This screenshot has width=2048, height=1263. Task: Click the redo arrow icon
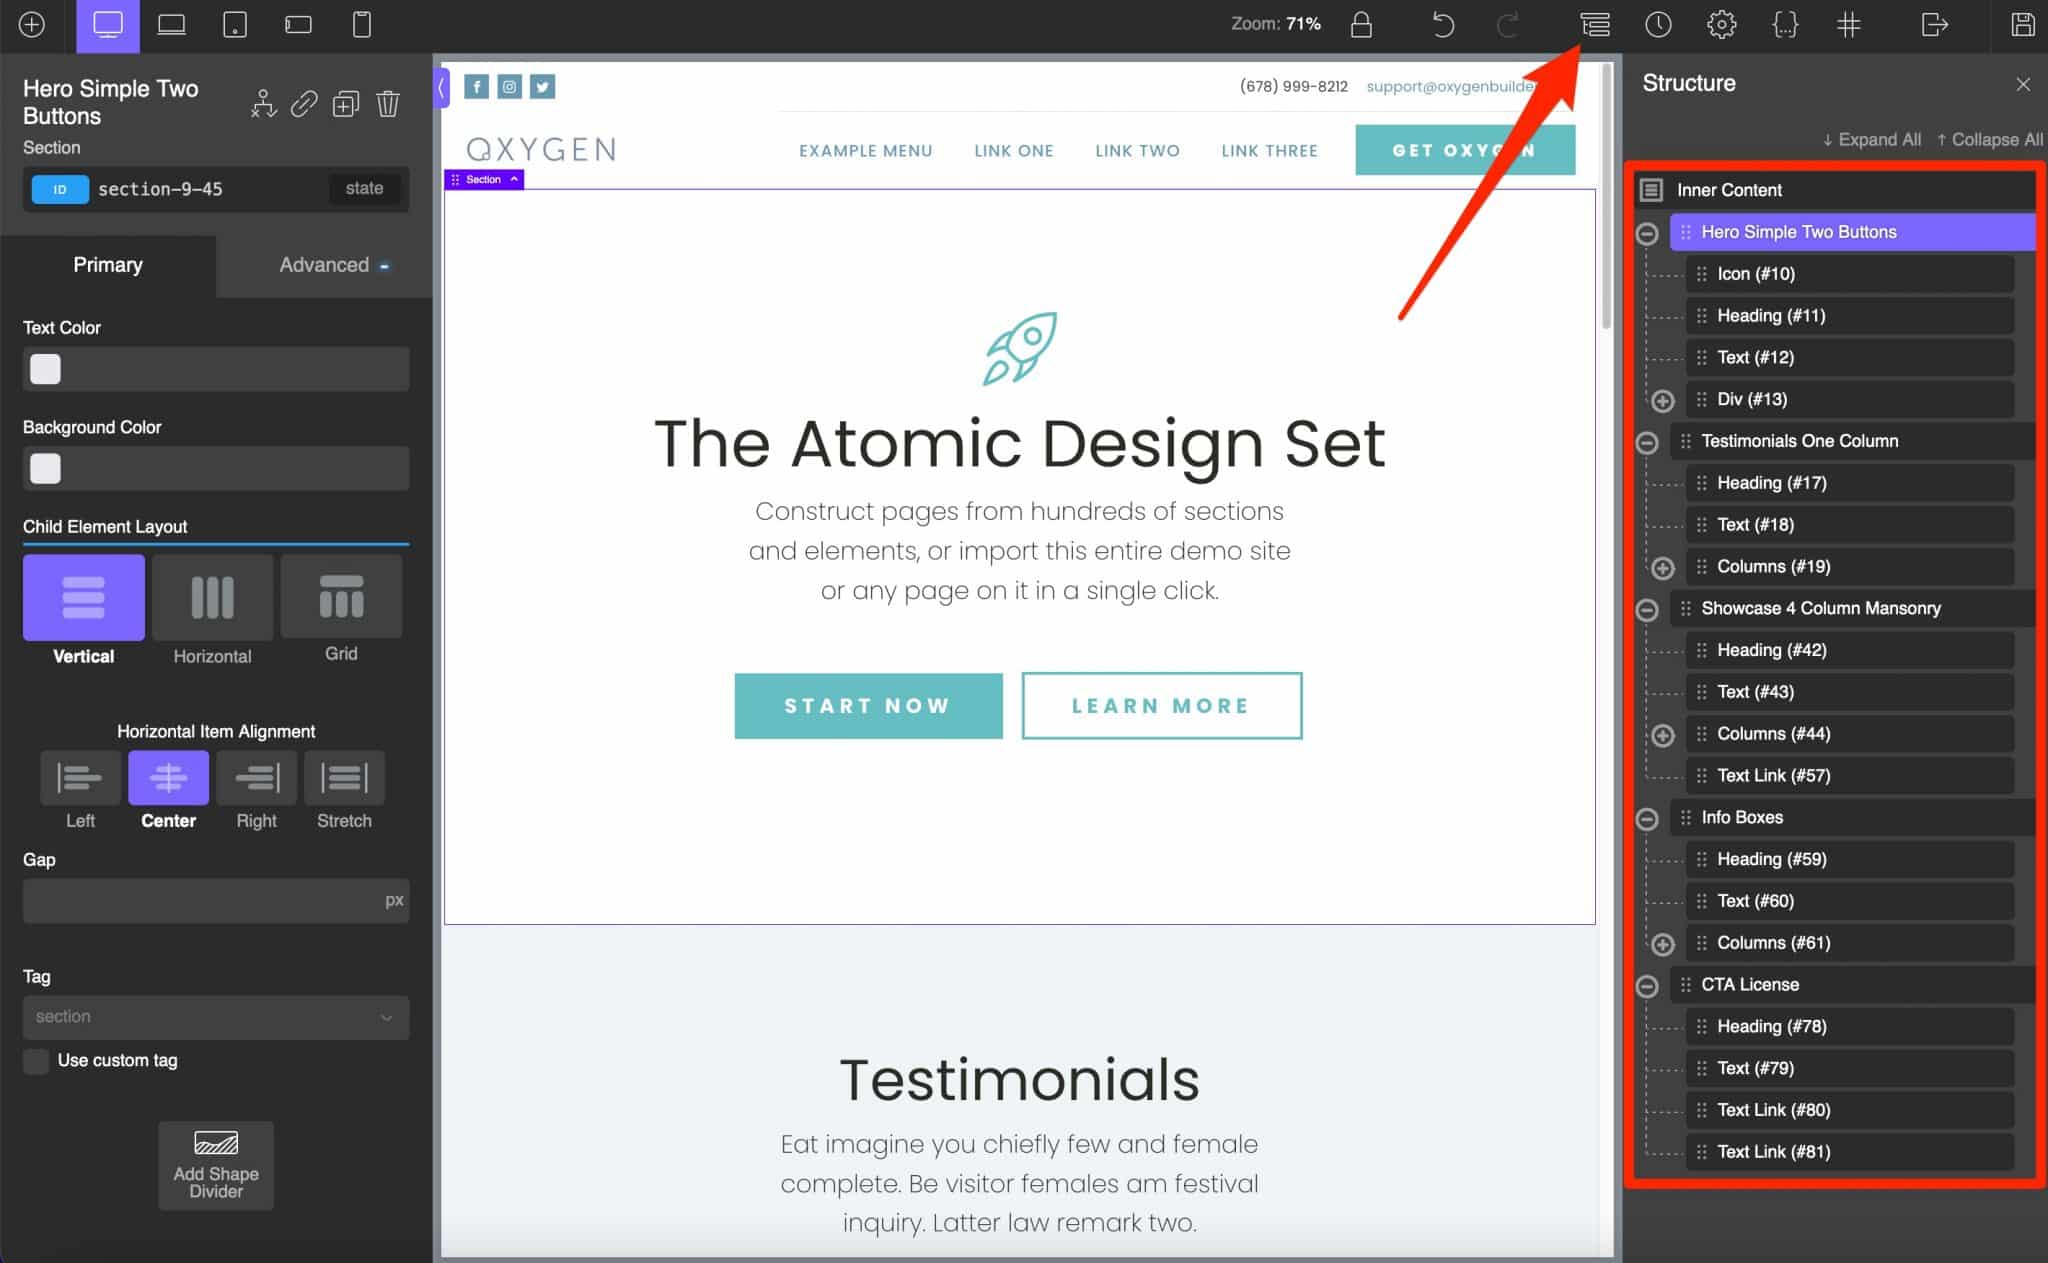[x=1507, y=25]
